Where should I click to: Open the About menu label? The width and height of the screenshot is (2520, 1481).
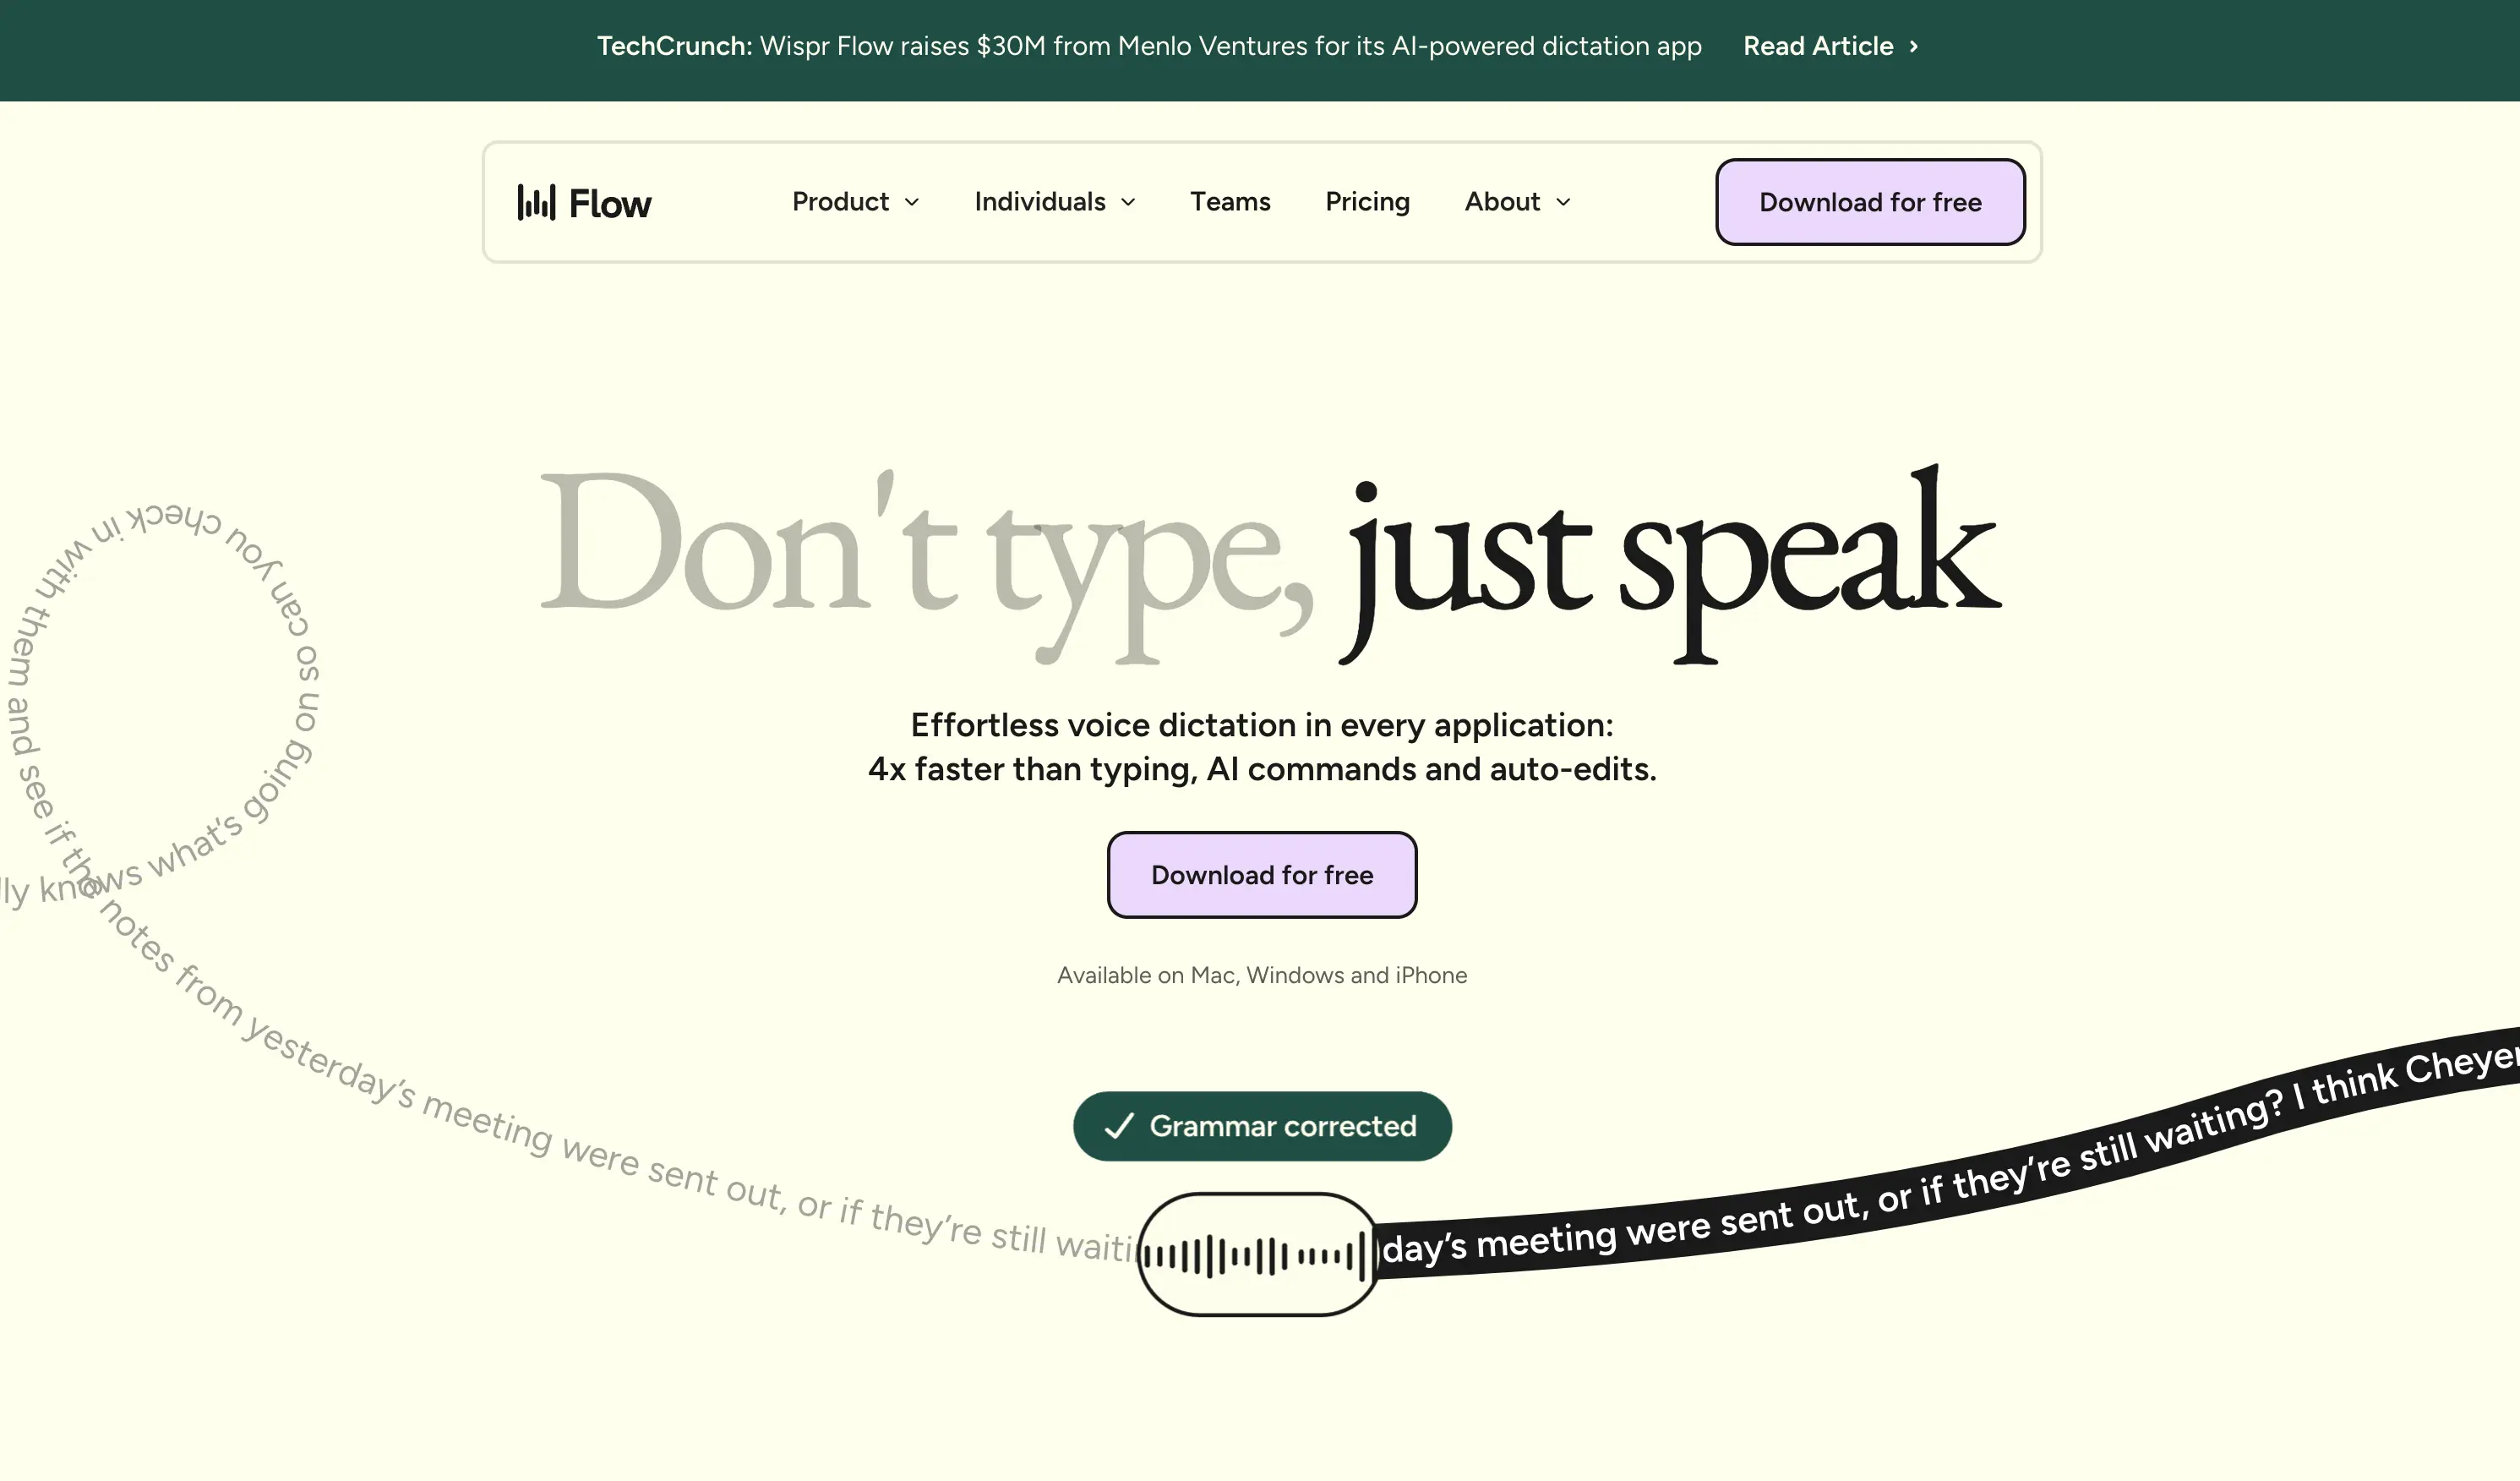(x=1502, y=202)
